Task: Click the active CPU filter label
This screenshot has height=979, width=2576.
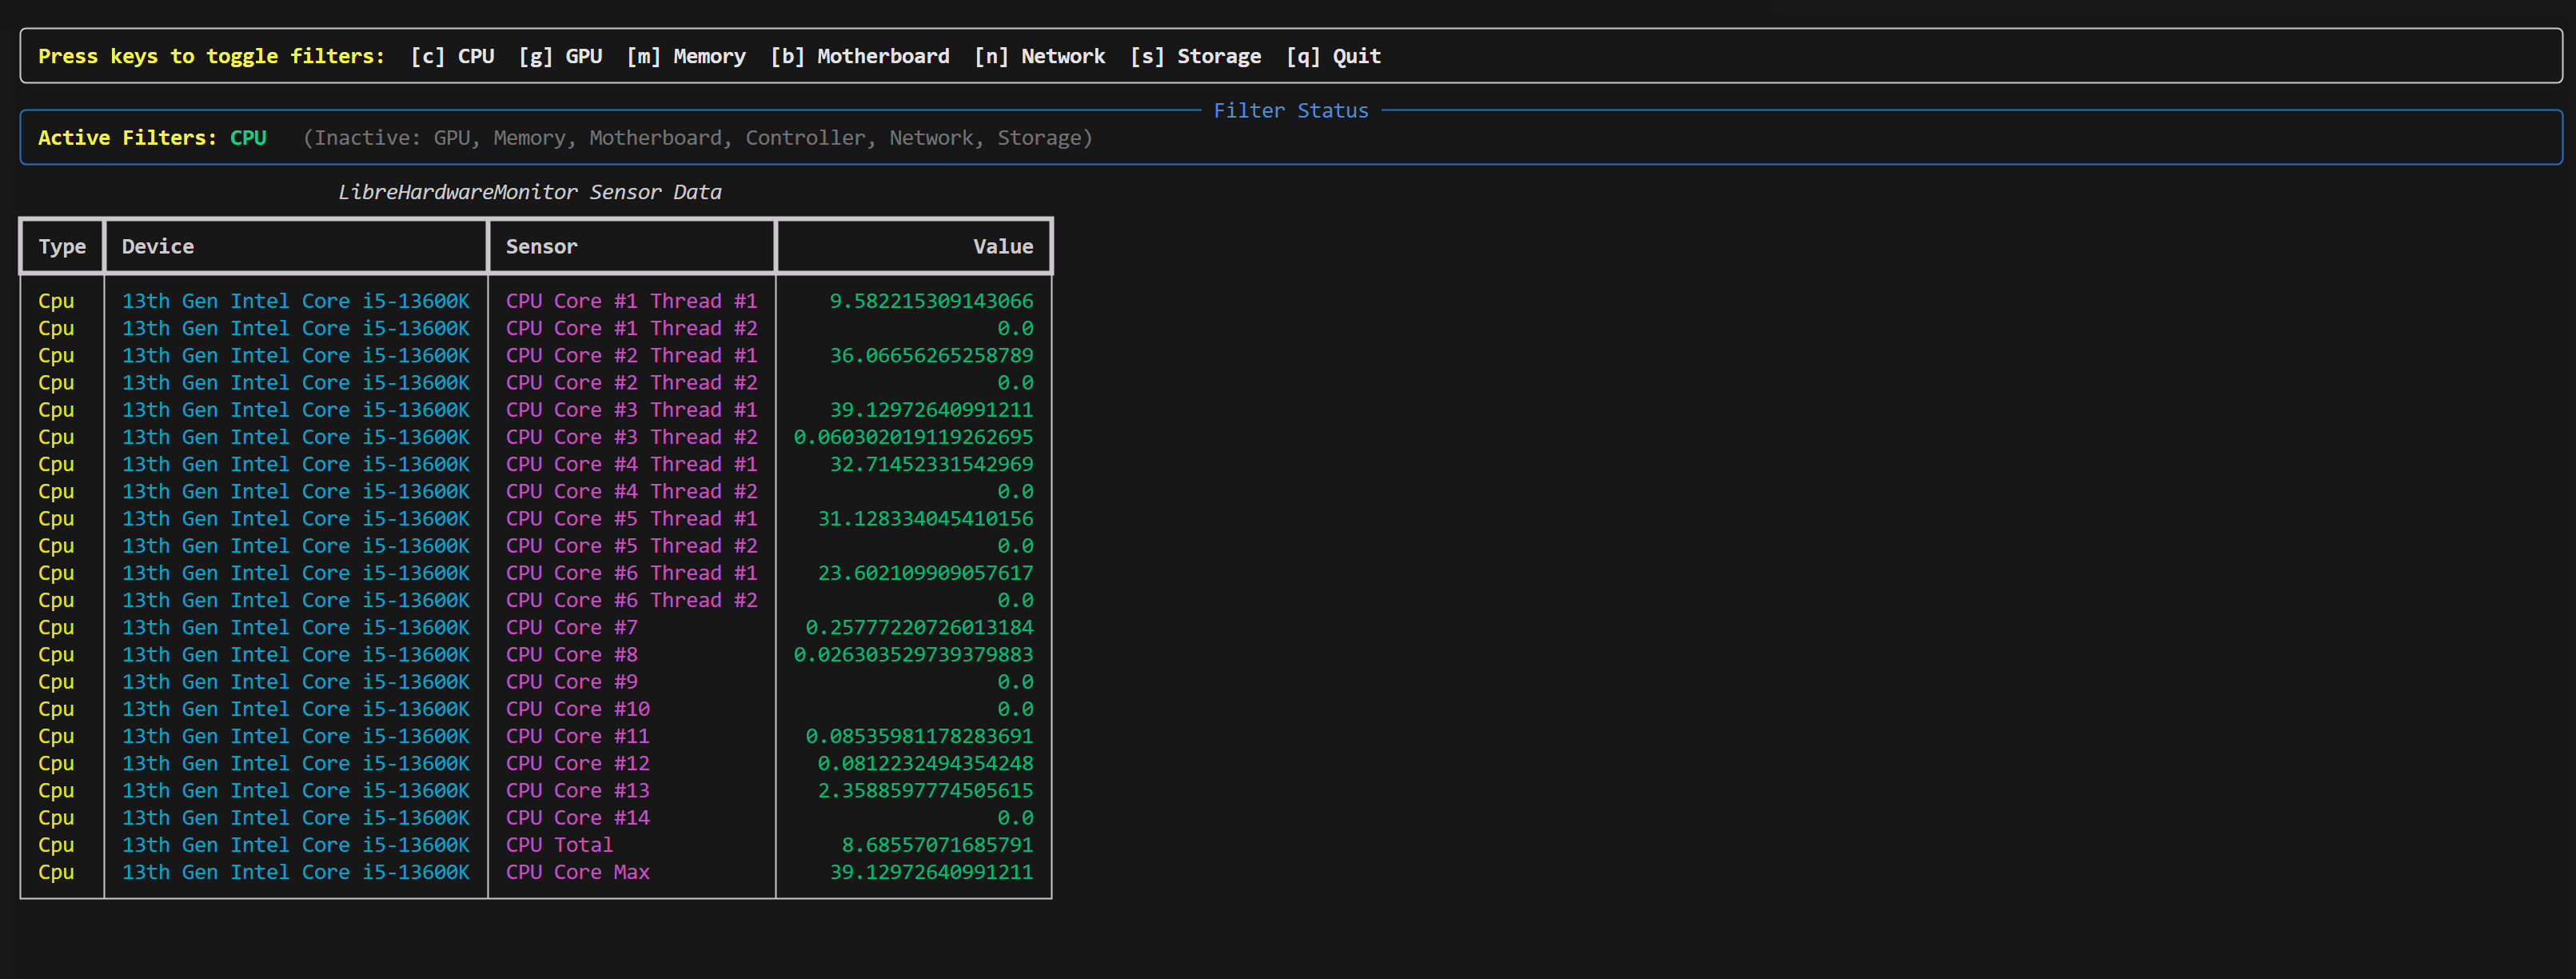Action: (x=248, y=138)
